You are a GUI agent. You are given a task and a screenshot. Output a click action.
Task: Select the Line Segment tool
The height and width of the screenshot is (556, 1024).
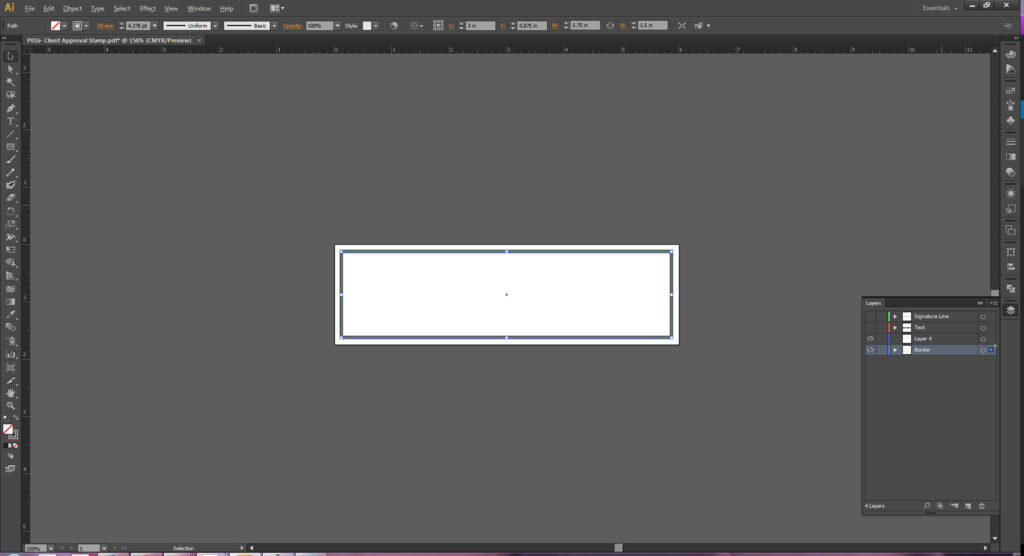pyautogui.click(x=10, y=134)
